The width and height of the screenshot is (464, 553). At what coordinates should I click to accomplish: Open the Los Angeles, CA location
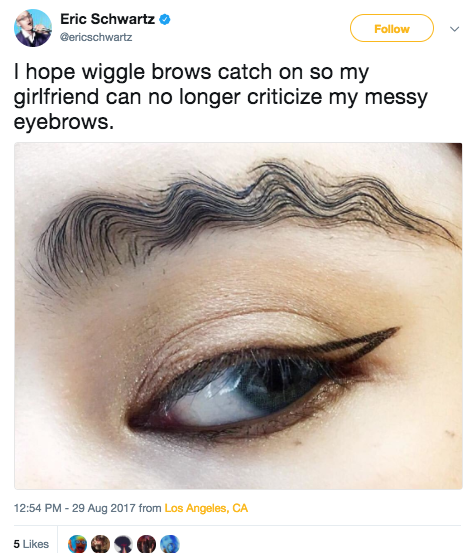206,508
